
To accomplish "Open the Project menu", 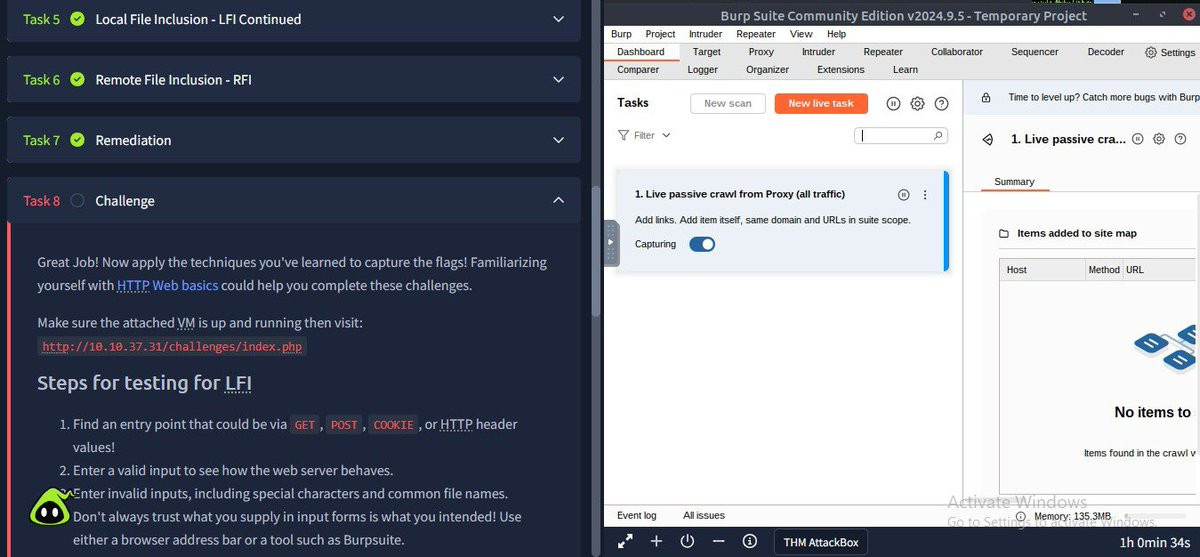I will click(x=660, y=34).
